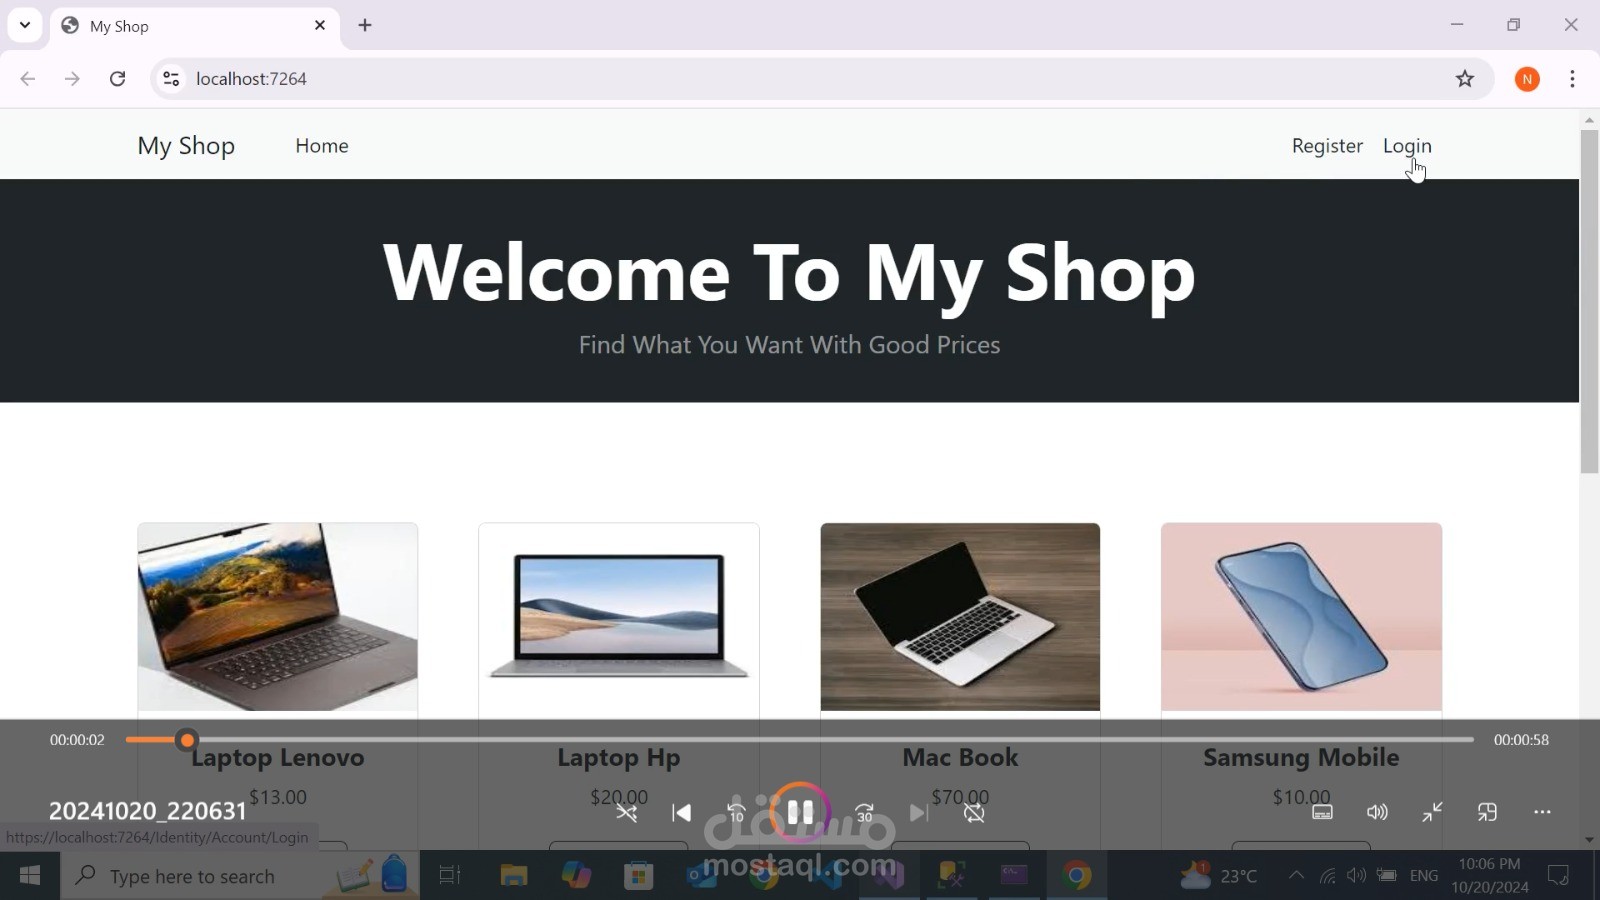Open the Windows Start menu
The height and width of the screenshot is (900, 1600).
pos(30,876)
